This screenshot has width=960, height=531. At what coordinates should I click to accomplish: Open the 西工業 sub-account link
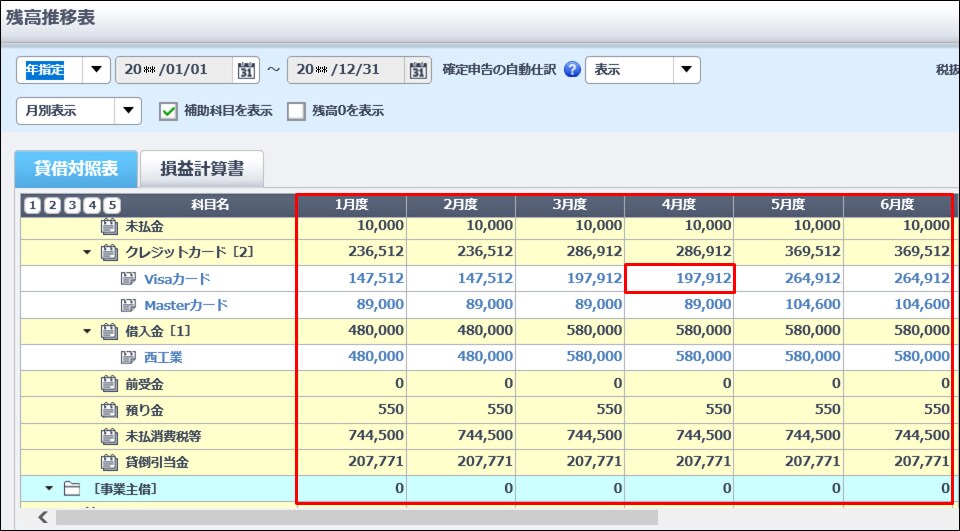(163, 358)
